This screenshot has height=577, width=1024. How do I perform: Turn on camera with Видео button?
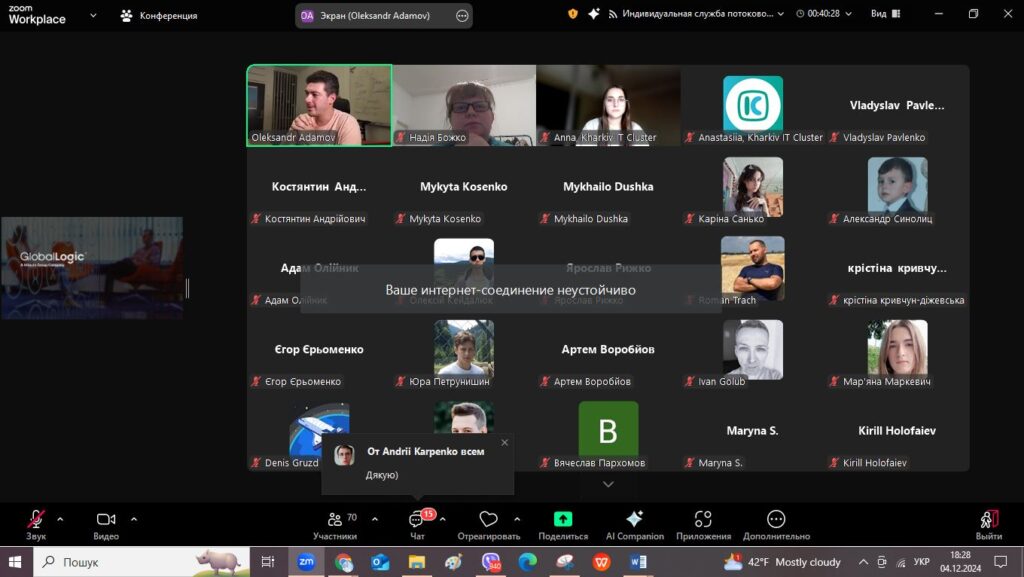(106, 525)
